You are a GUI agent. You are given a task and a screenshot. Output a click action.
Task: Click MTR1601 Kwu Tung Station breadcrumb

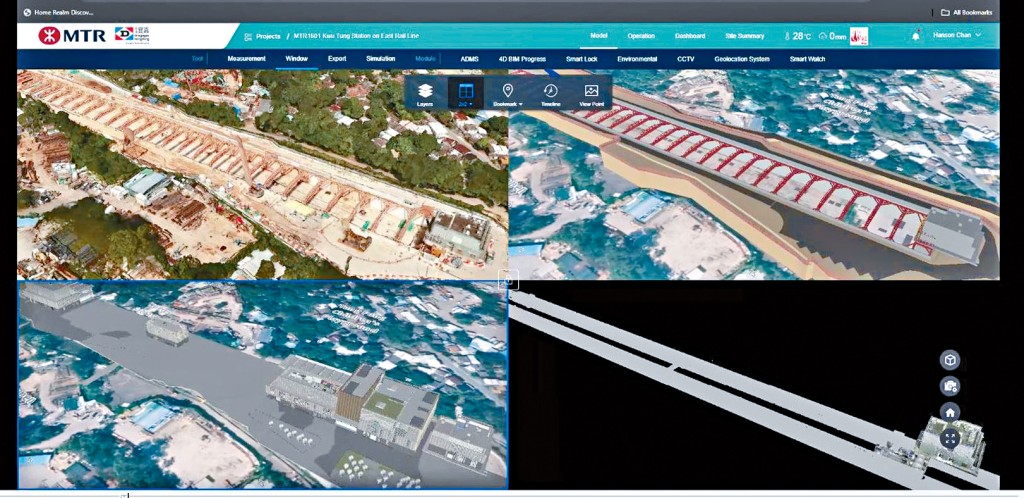[356, 37]
